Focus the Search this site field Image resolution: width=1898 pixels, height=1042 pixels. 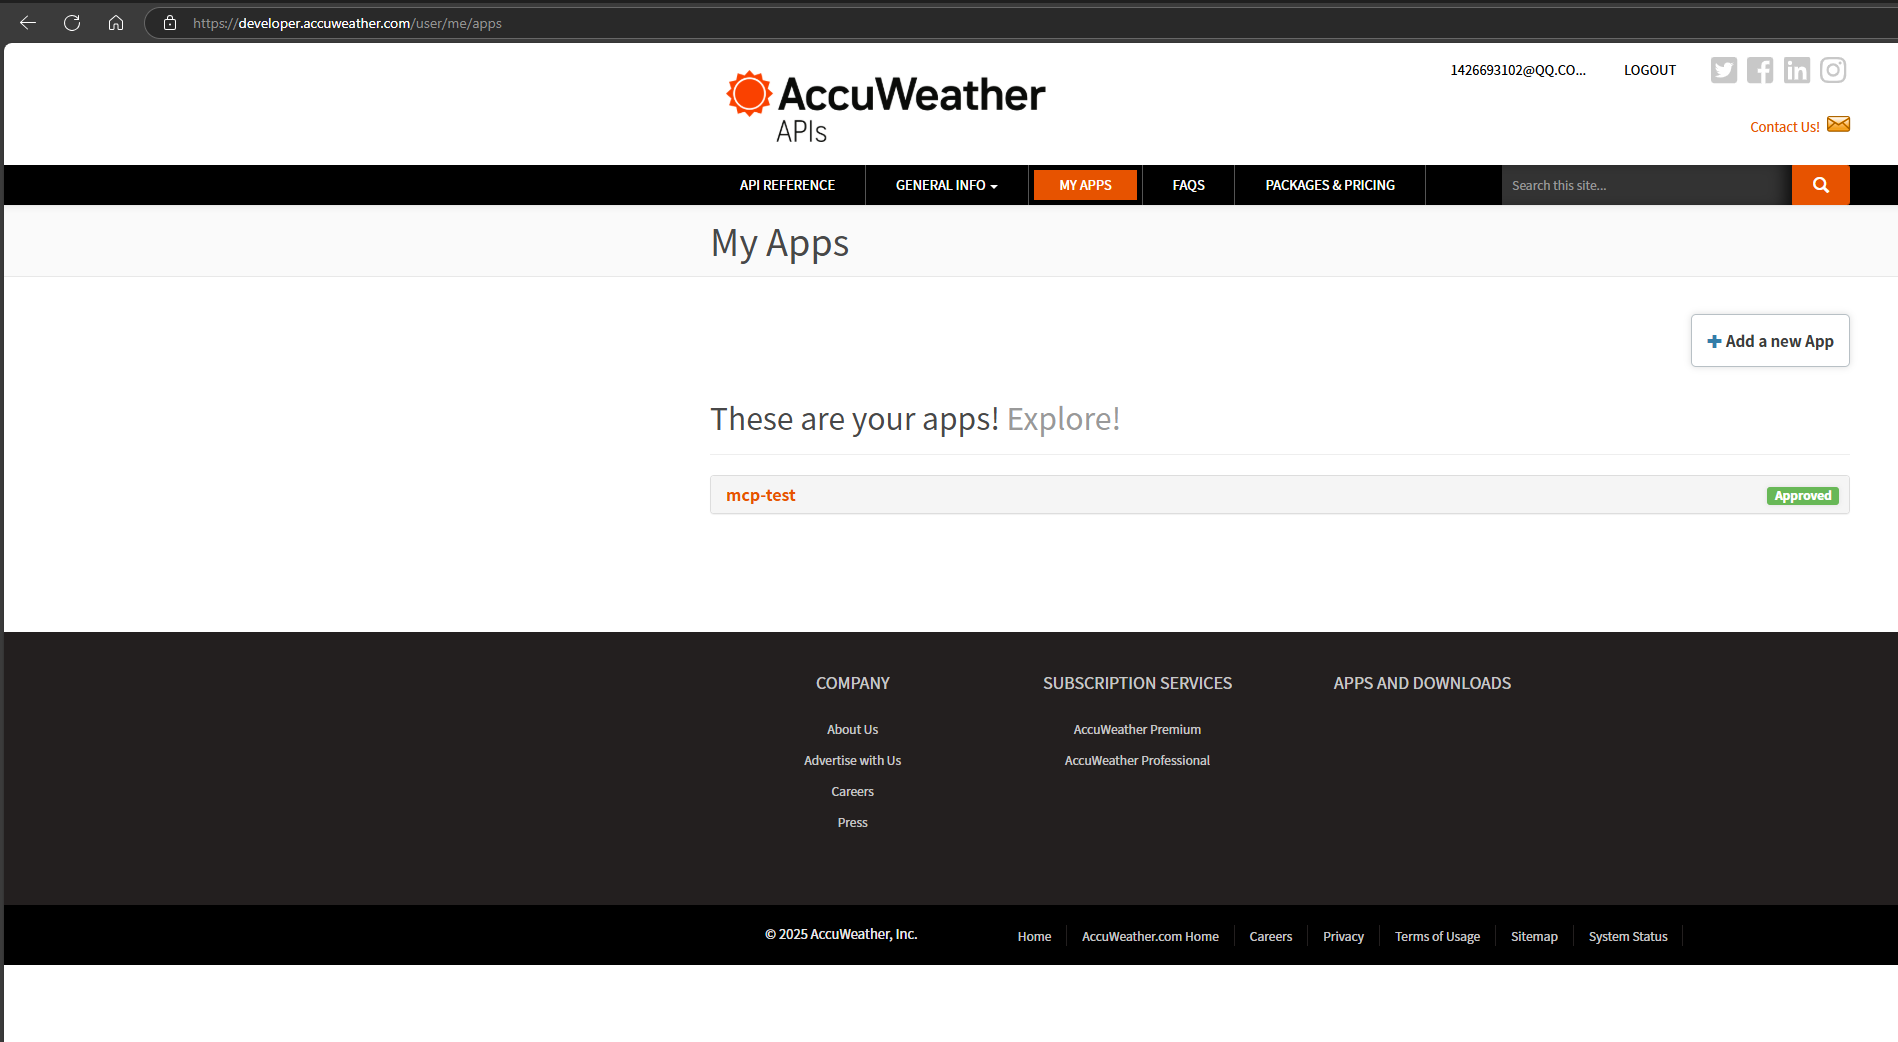click(1647, 185)
